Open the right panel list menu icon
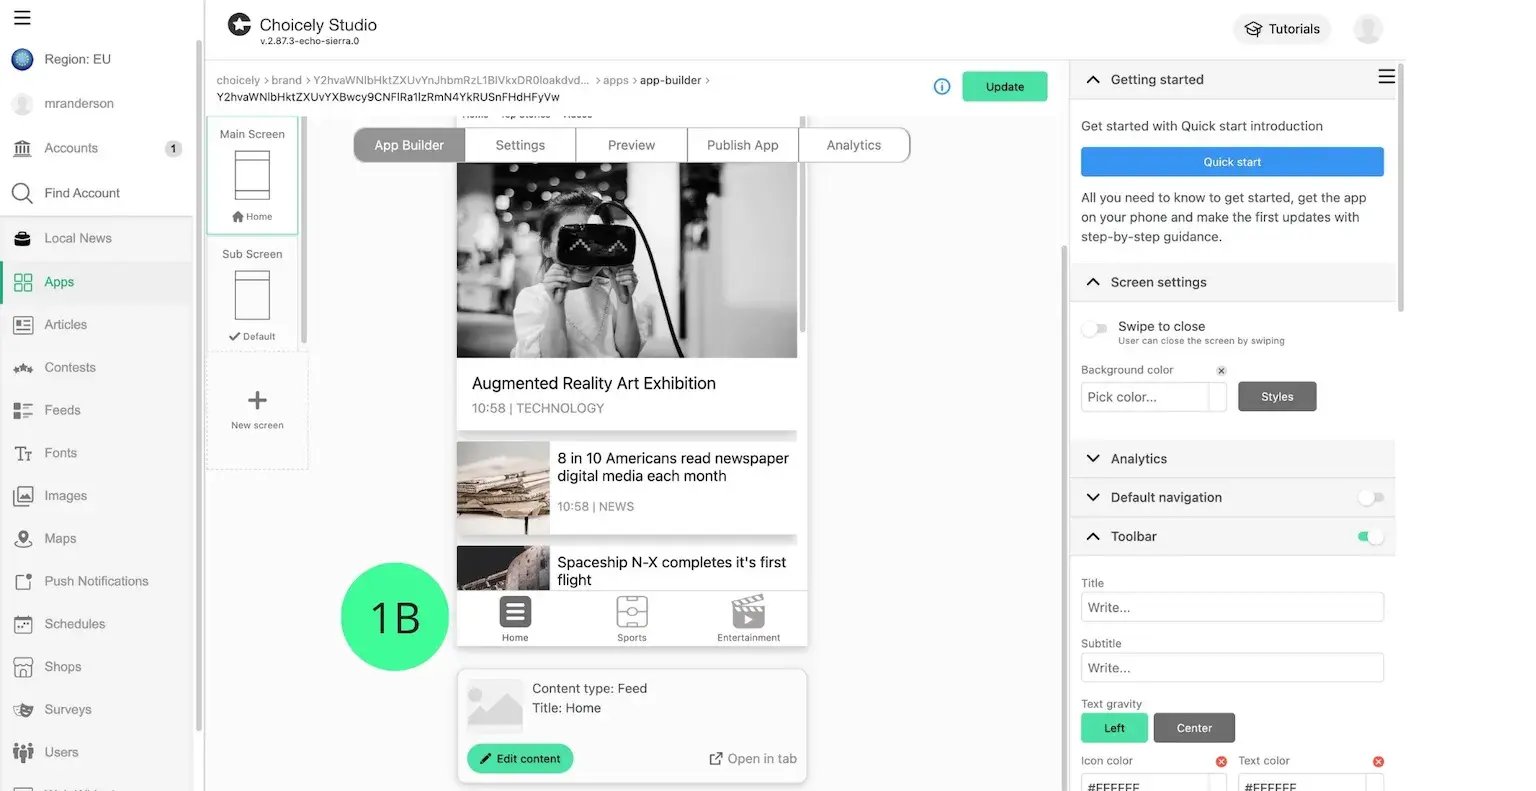 1386,77
